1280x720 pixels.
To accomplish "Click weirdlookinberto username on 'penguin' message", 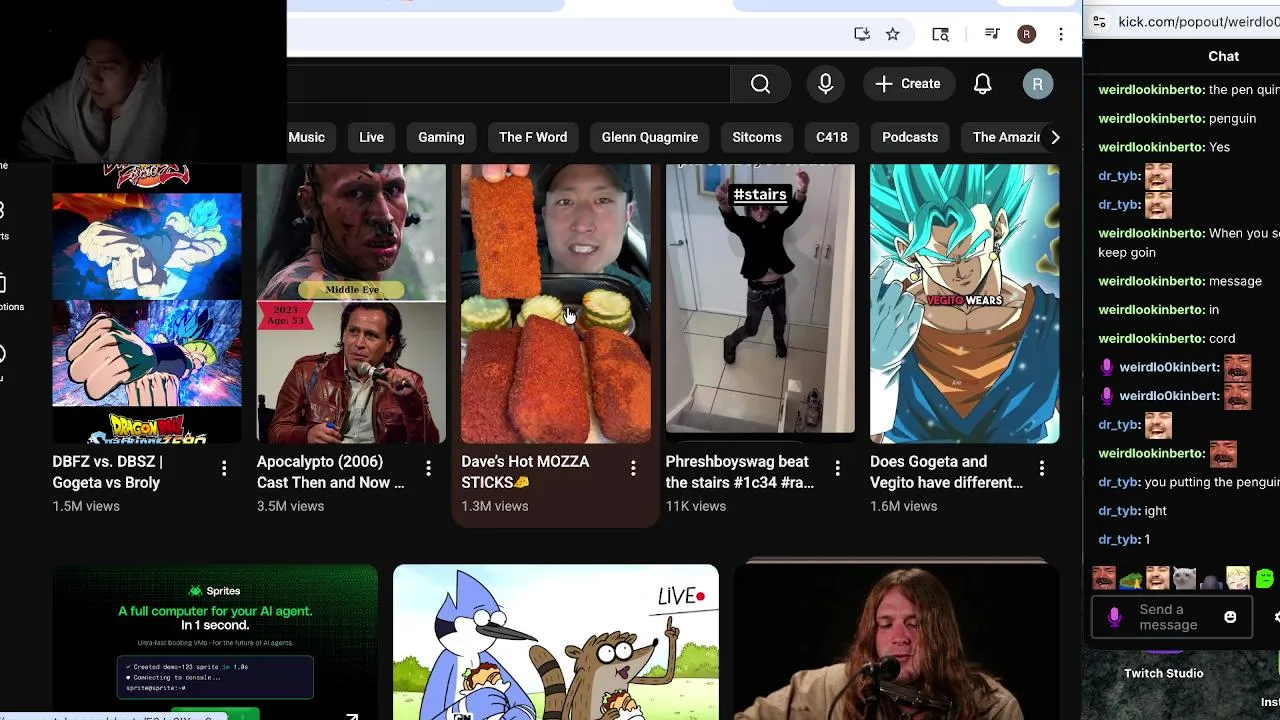I will coord(1151,118).
